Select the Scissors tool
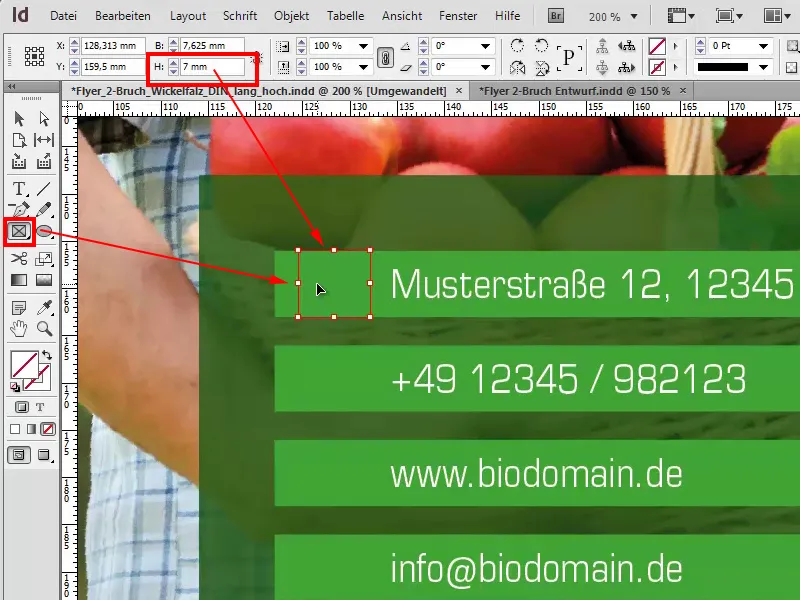The width and height of the screenshot is (800, 600). 19,259
